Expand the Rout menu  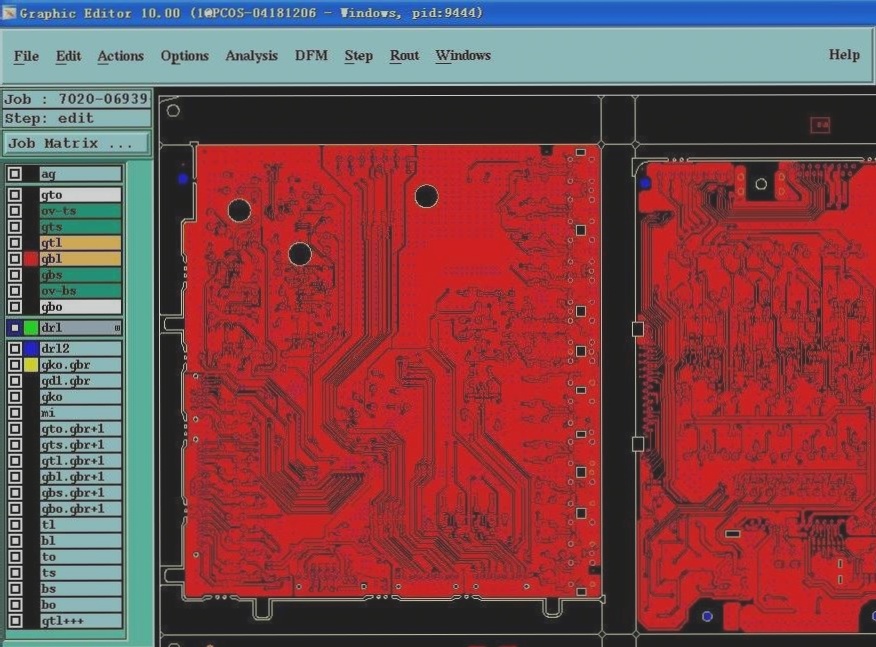(404, 56)
